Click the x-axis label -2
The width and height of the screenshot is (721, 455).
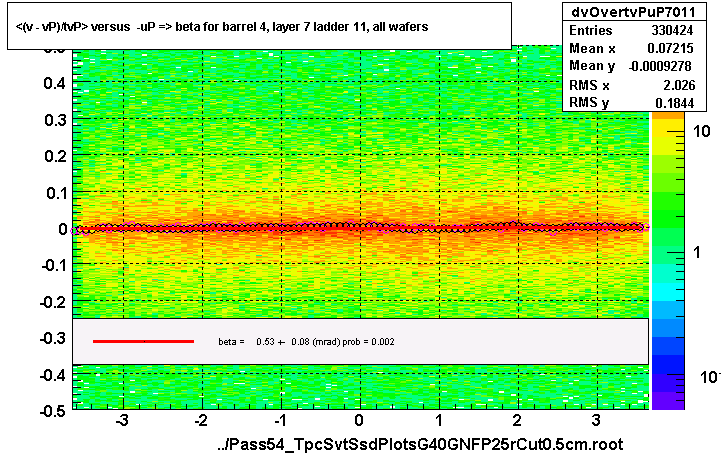pyautogui.click(x=201, y=421)
